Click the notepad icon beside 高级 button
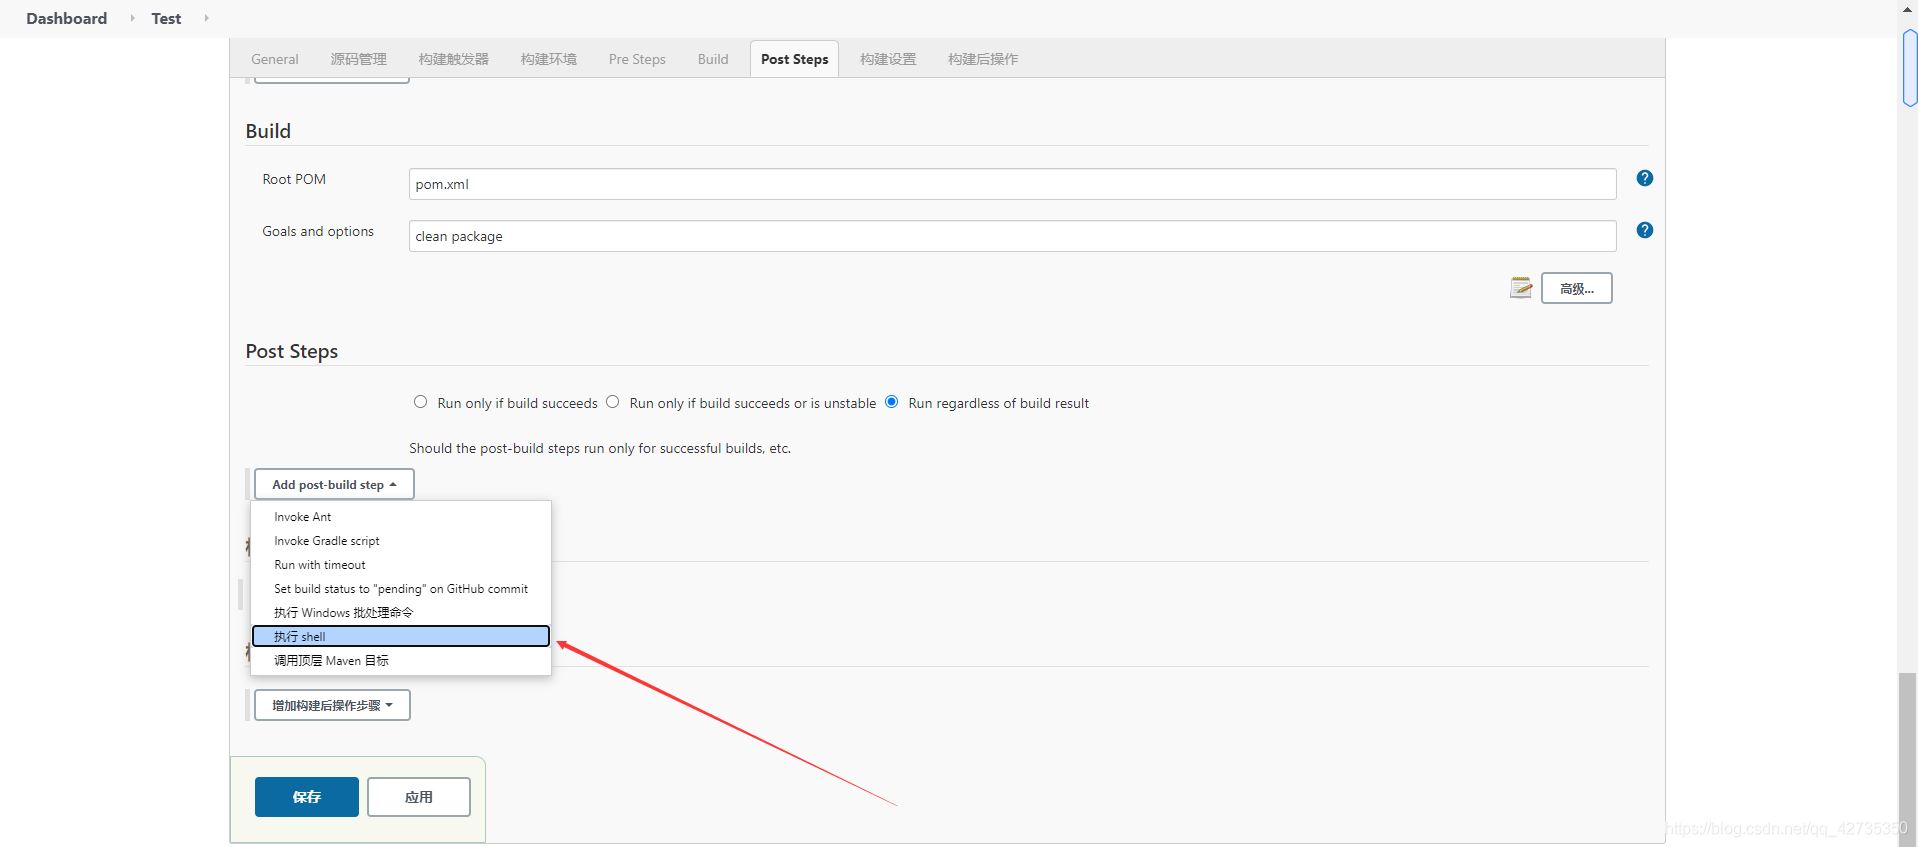The image size is (1918, 847). 1521,288
